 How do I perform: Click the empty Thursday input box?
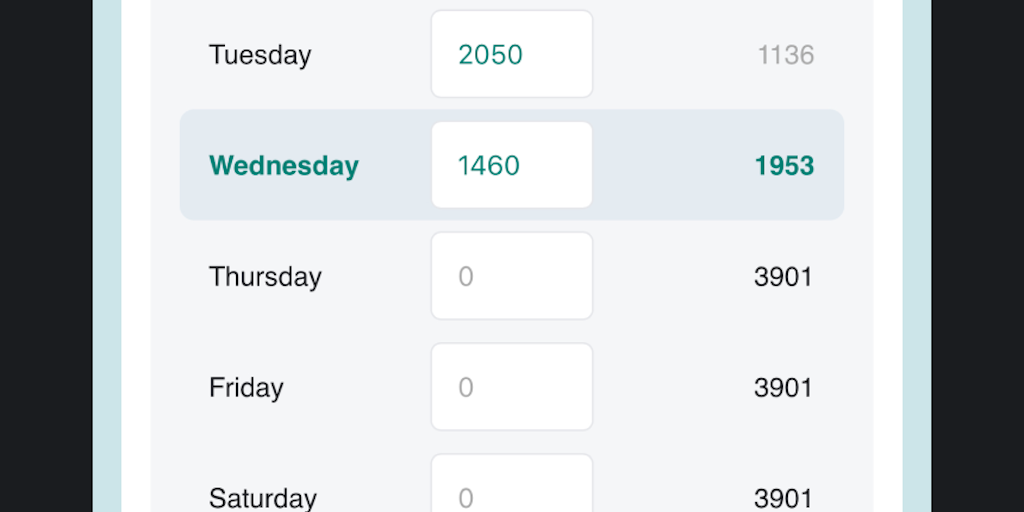(x=511, y=276)
